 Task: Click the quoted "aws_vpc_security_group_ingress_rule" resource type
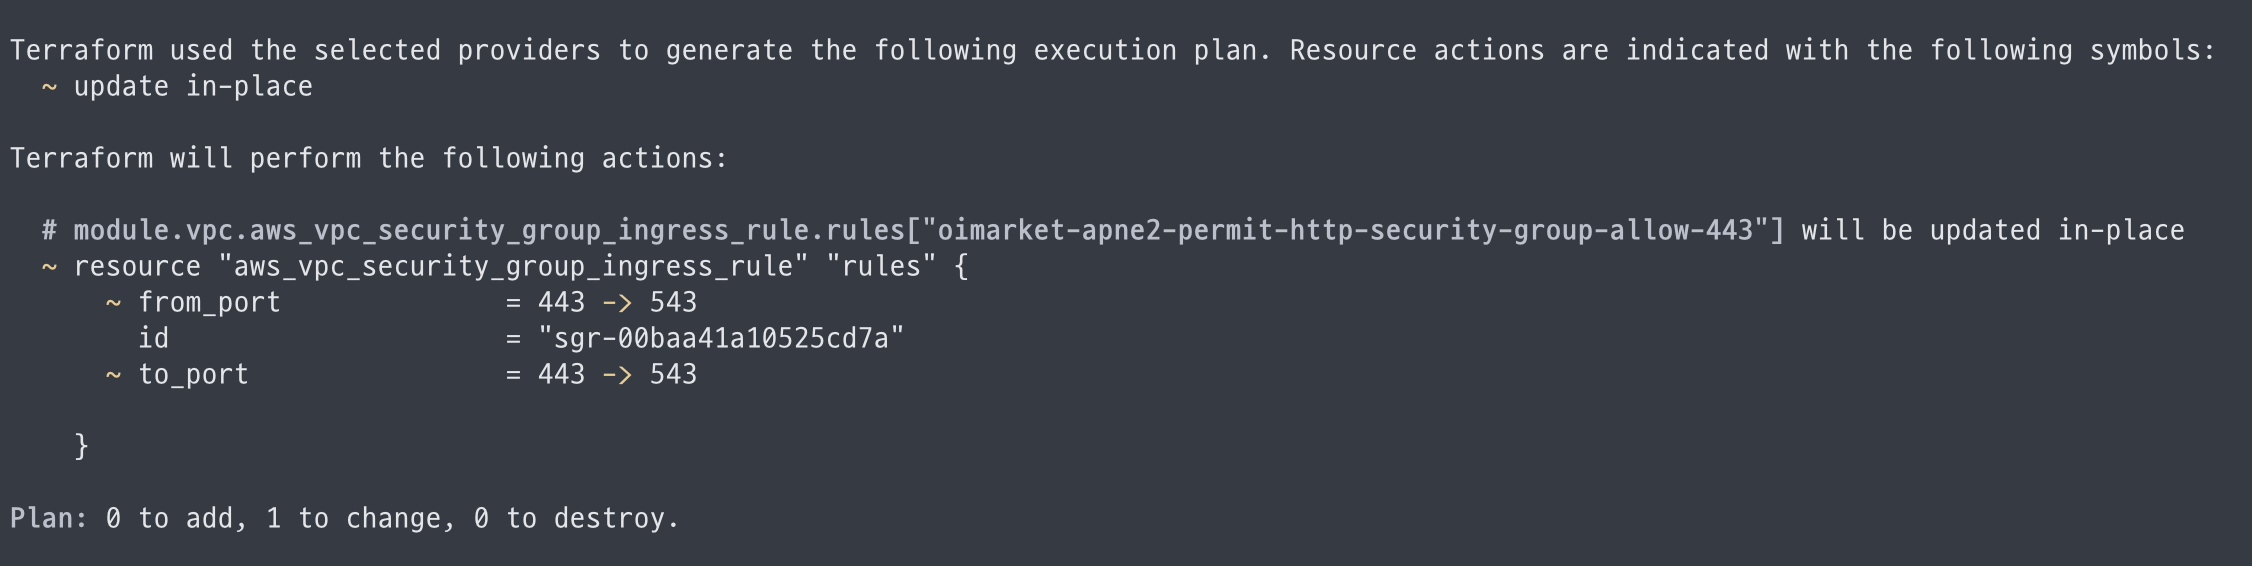513,267
